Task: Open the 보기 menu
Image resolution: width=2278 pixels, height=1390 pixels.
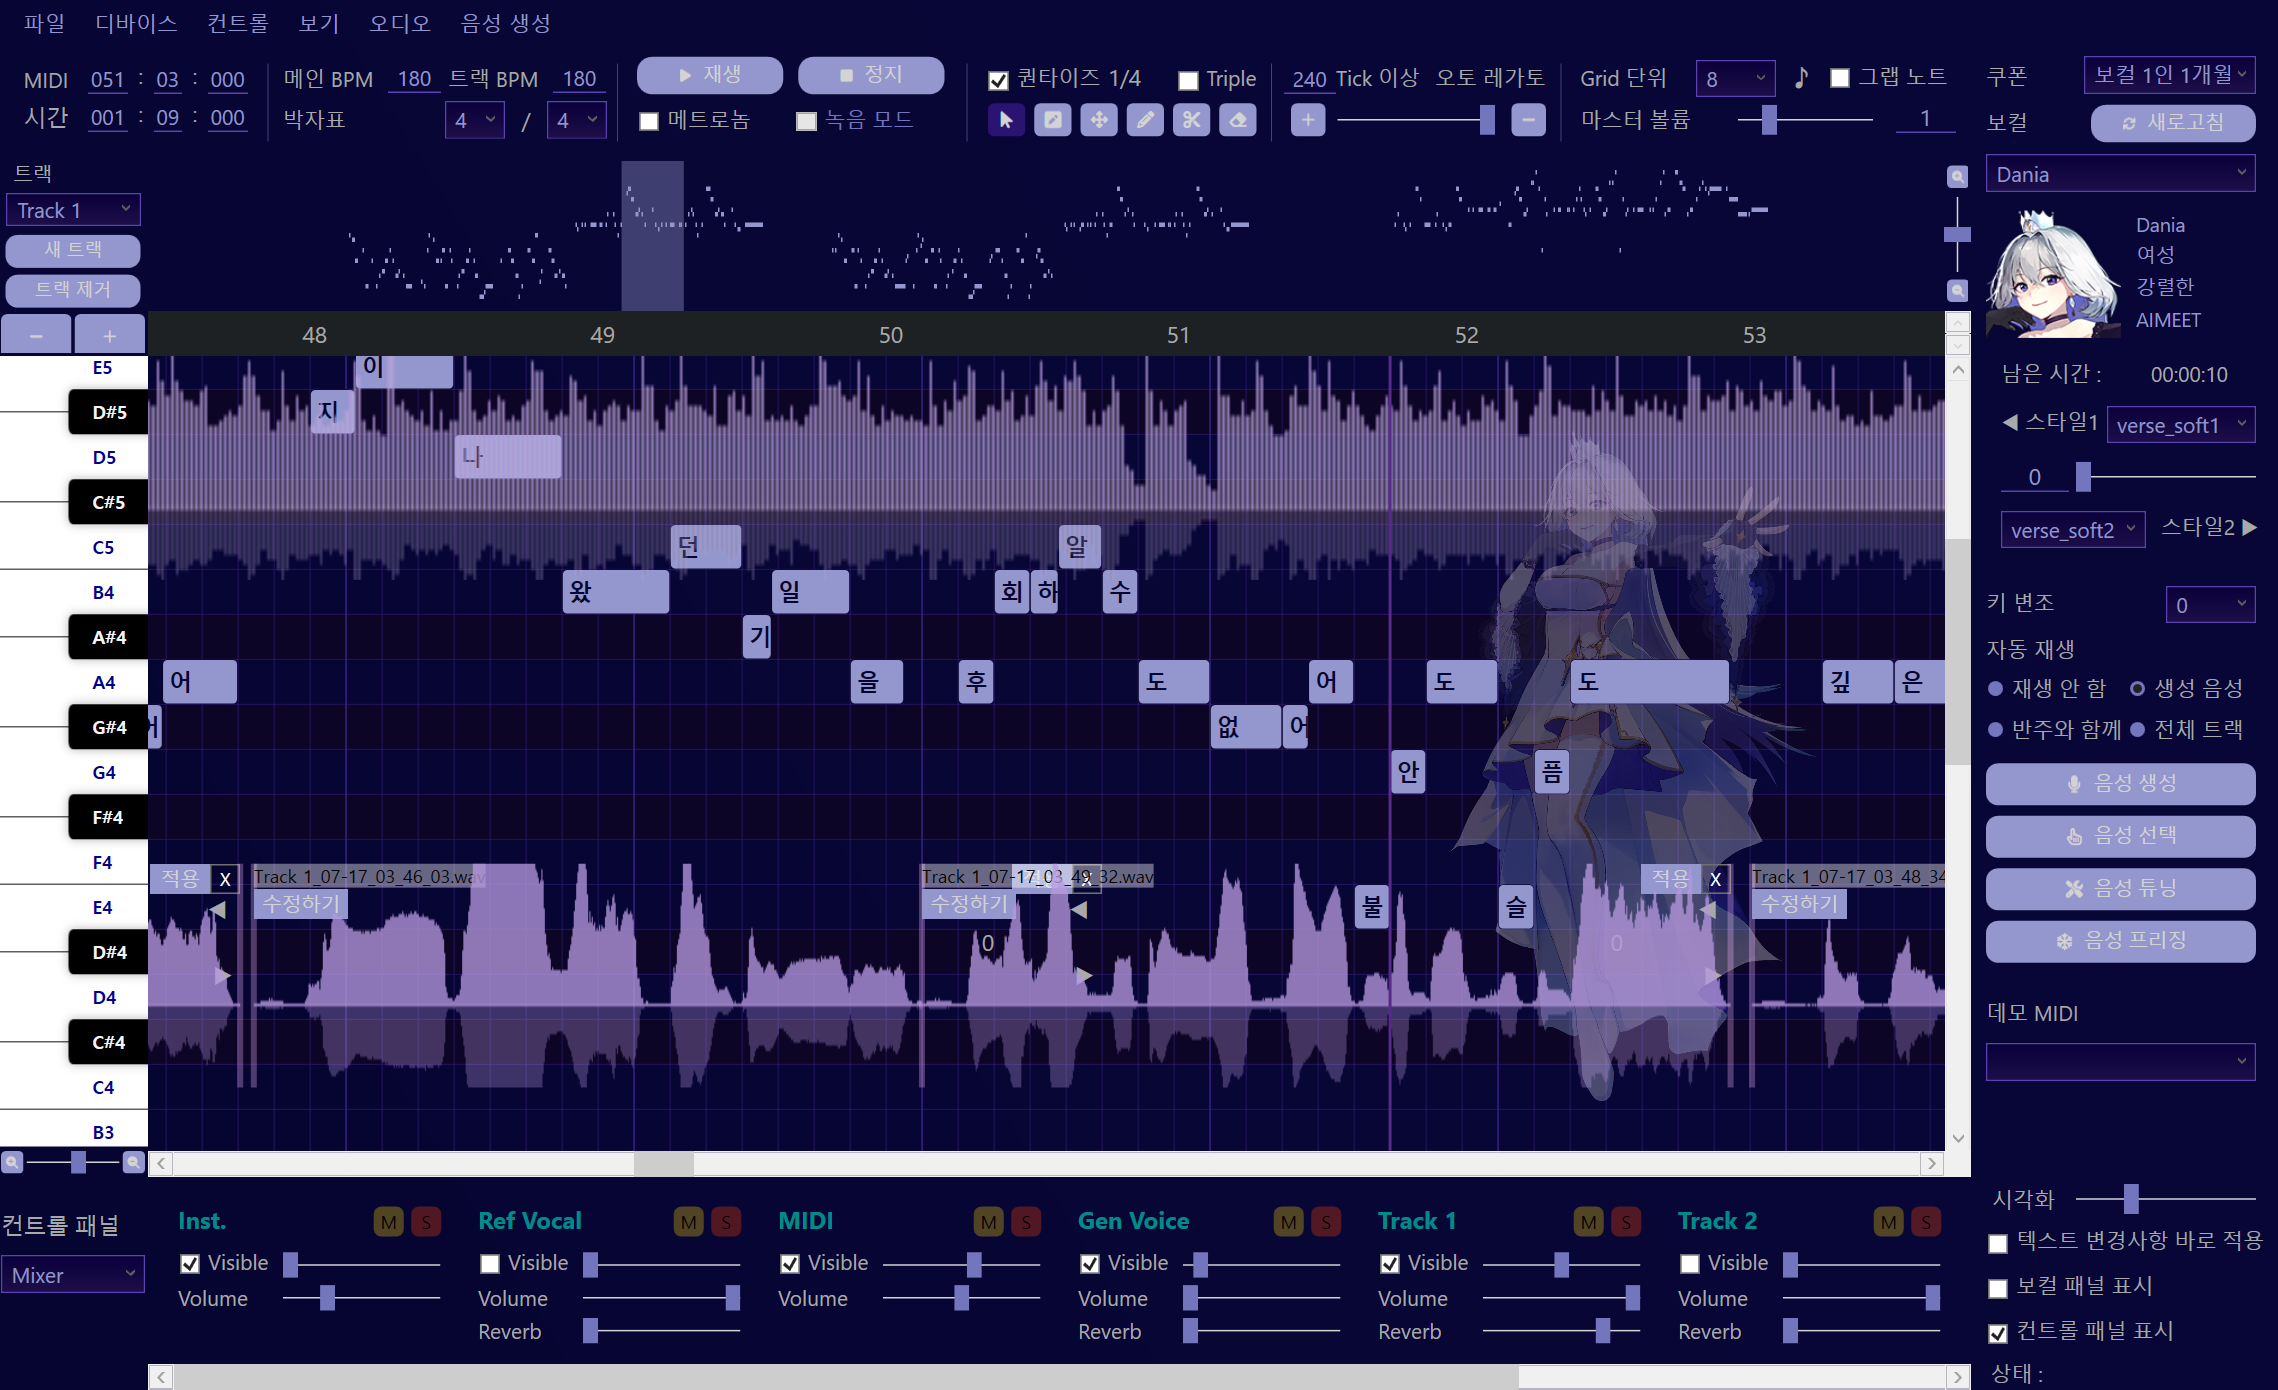Action: point(319,23)
